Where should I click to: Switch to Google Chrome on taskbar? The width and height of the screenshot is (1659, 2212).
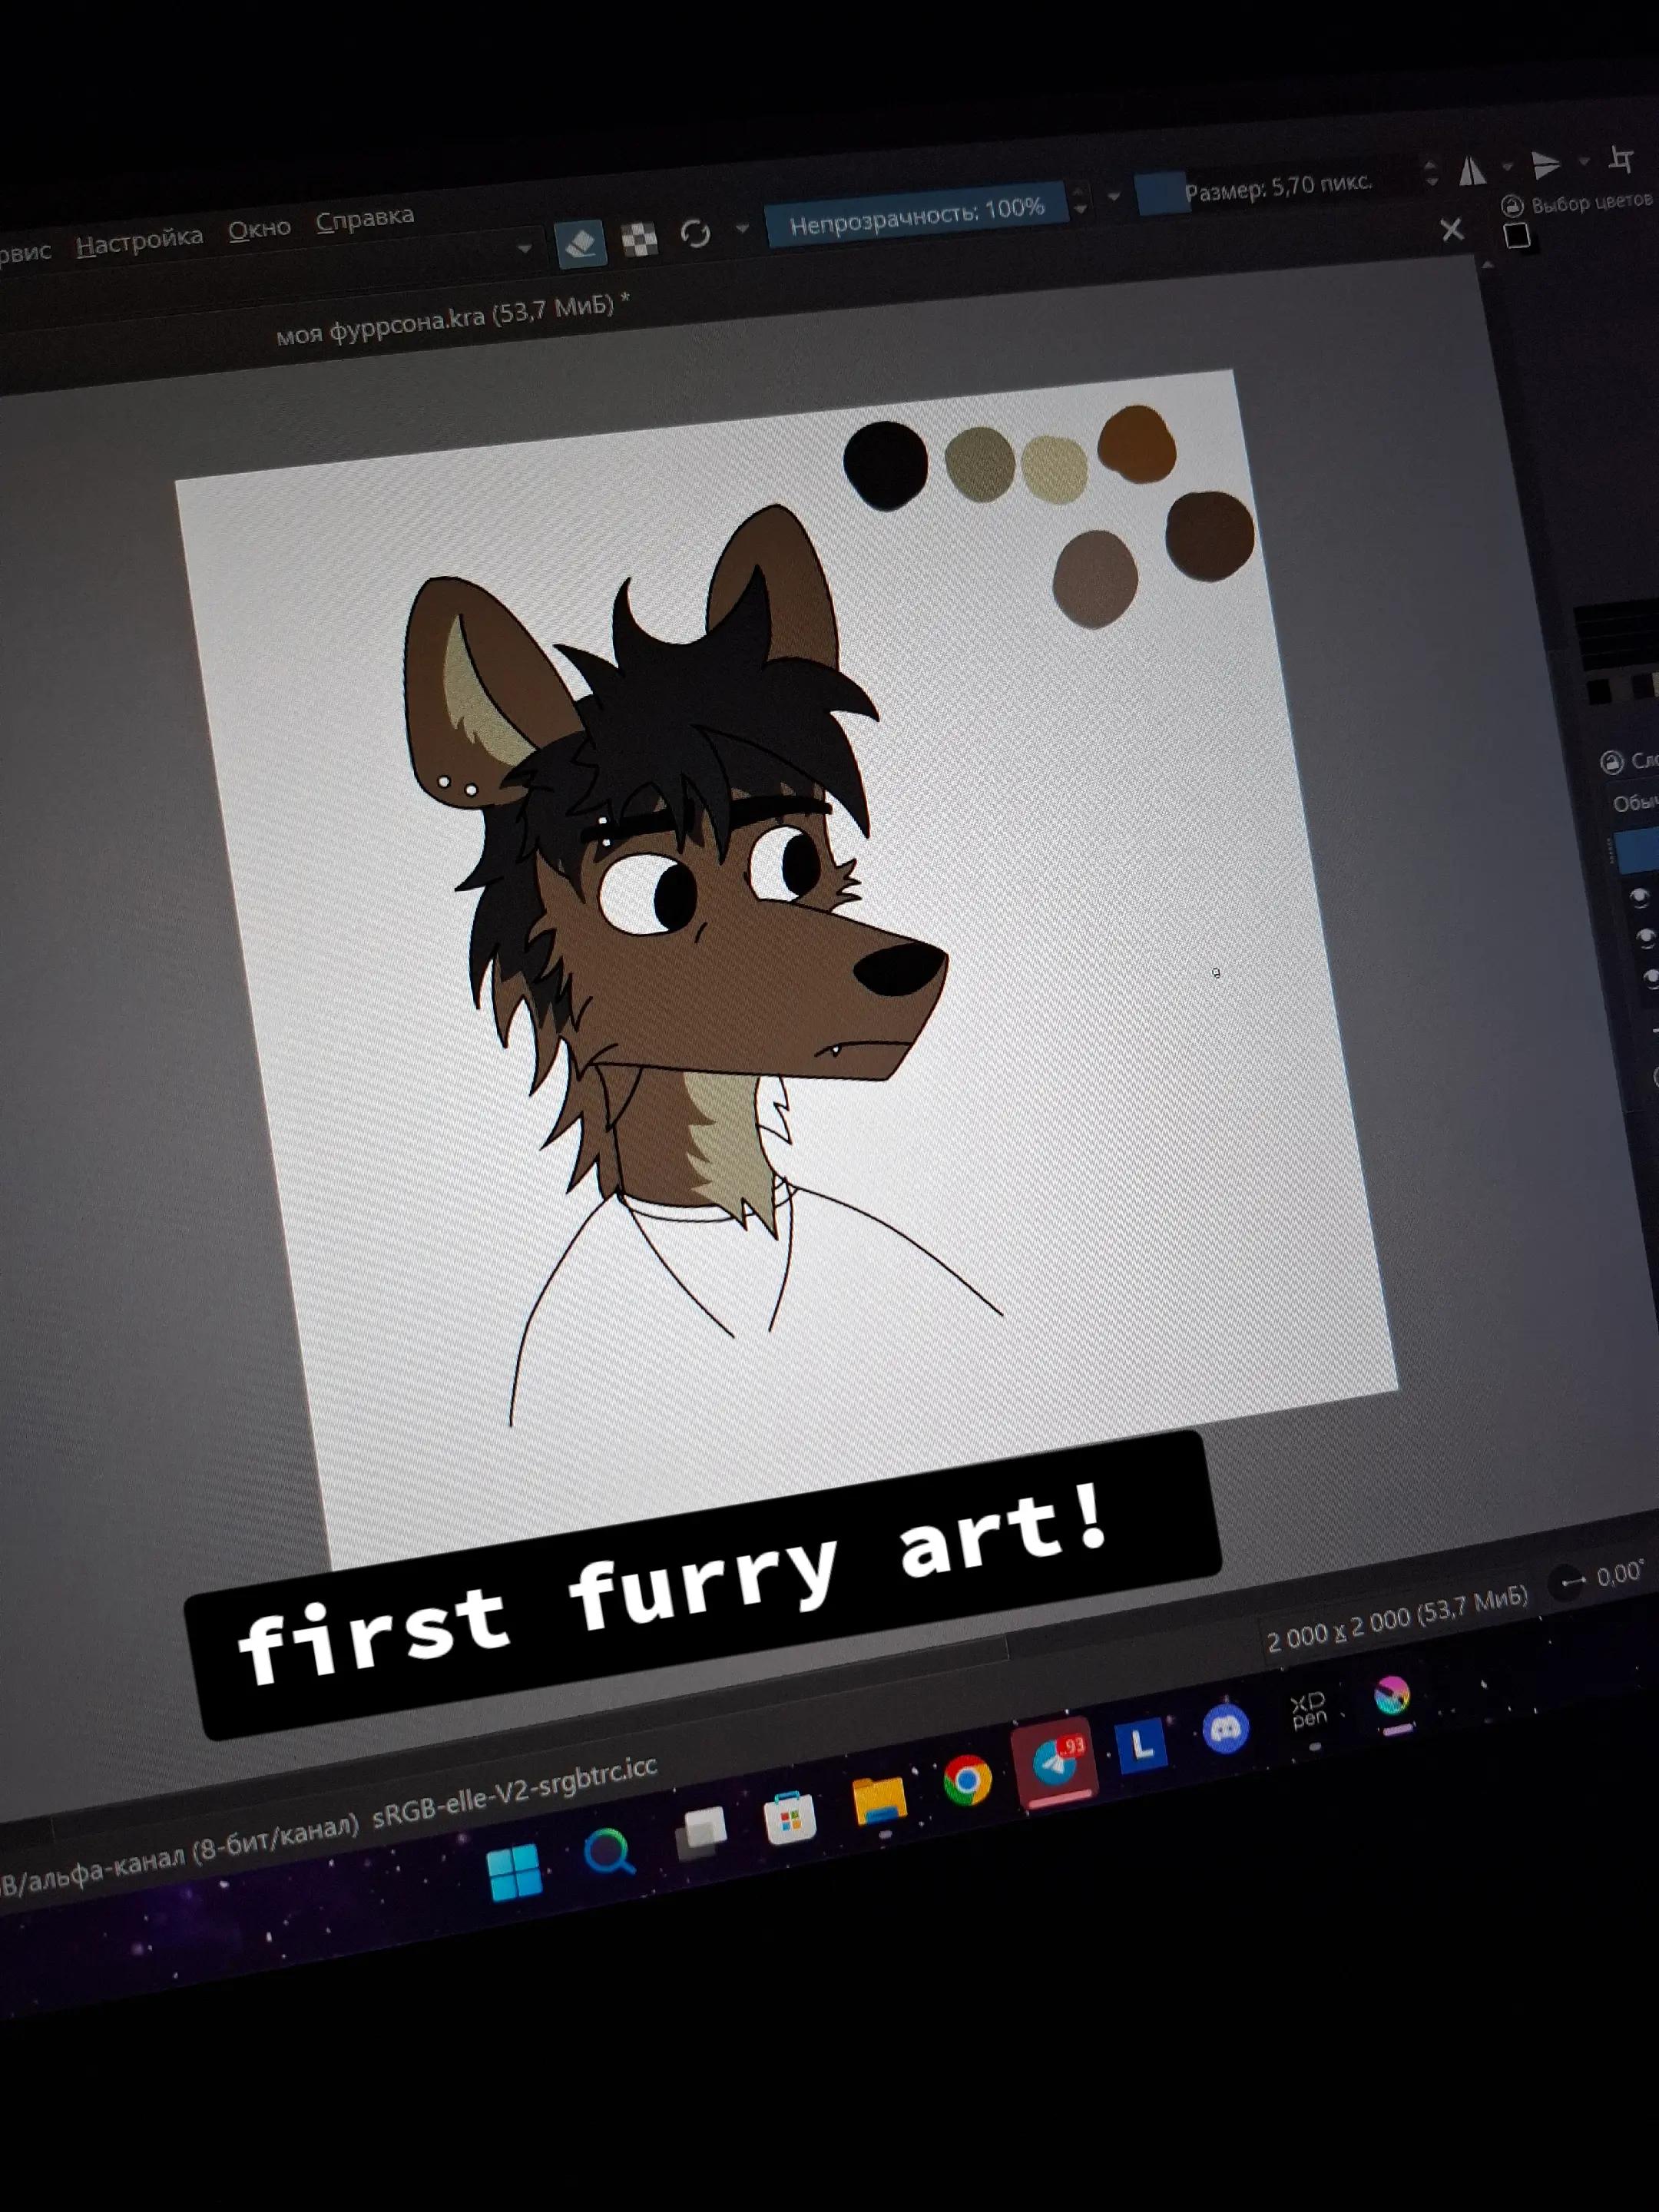click(x=967, y=1780)
